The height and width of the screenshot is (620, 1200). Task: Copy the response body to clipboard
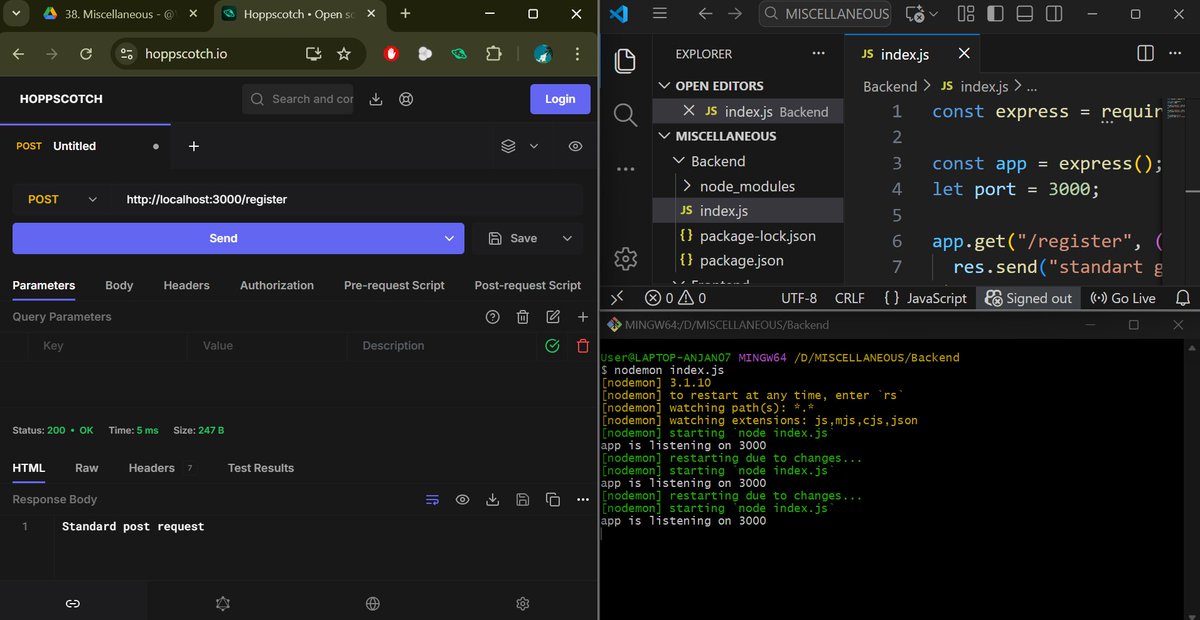[553, 500]
